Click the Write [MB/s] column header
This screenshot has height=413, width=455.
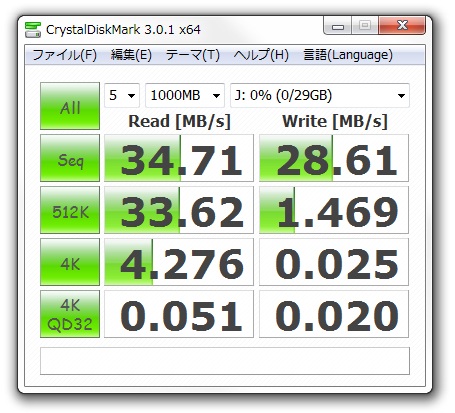click(335, 121)
